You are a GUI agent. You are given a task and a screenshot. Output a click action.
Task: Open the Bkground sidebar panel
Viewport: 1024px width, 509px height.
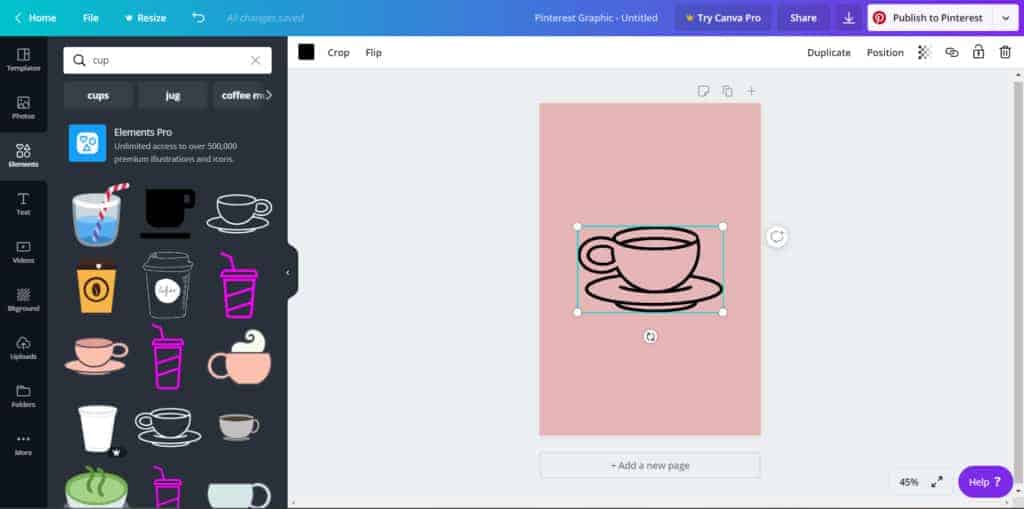pyautogui.click(x=24, y=300)
